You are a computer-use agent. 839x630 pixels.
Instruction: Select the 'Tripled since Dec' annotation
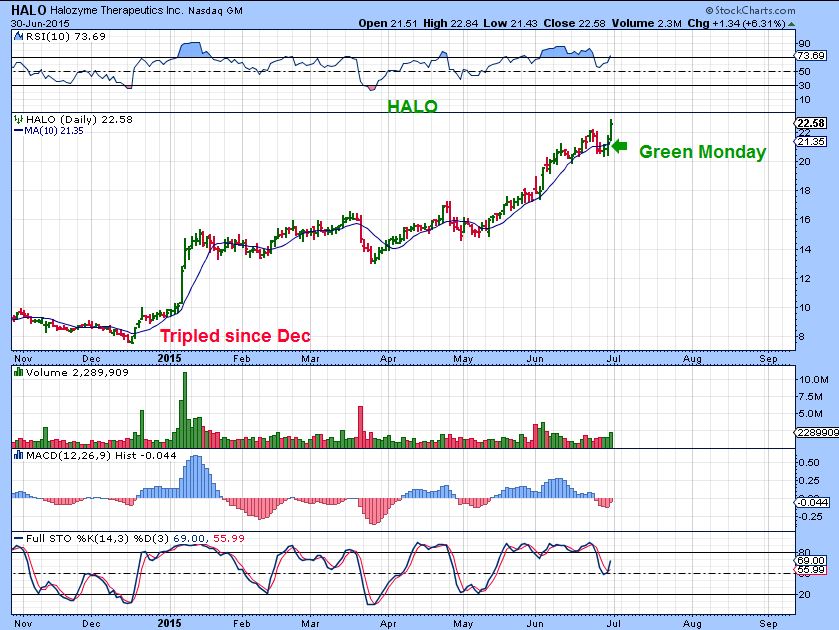click(235, 336)
